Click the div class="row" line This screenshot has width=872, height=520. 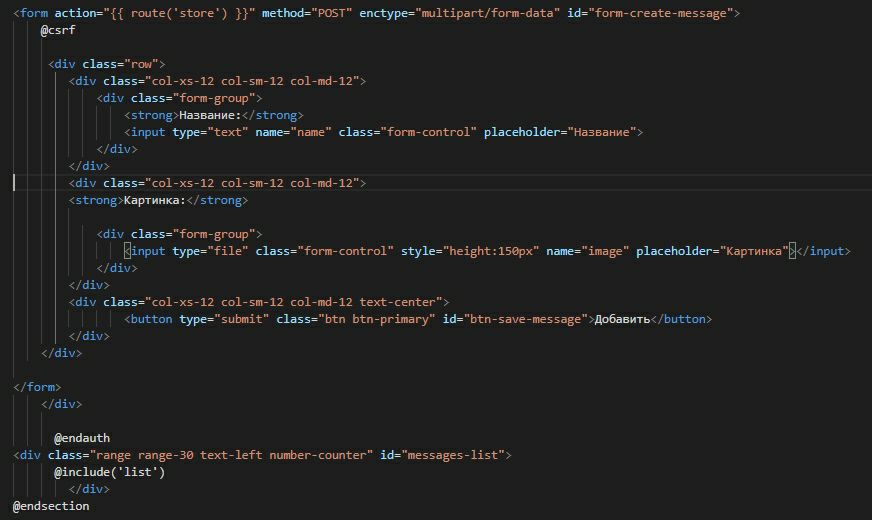[x=107, y=64]
